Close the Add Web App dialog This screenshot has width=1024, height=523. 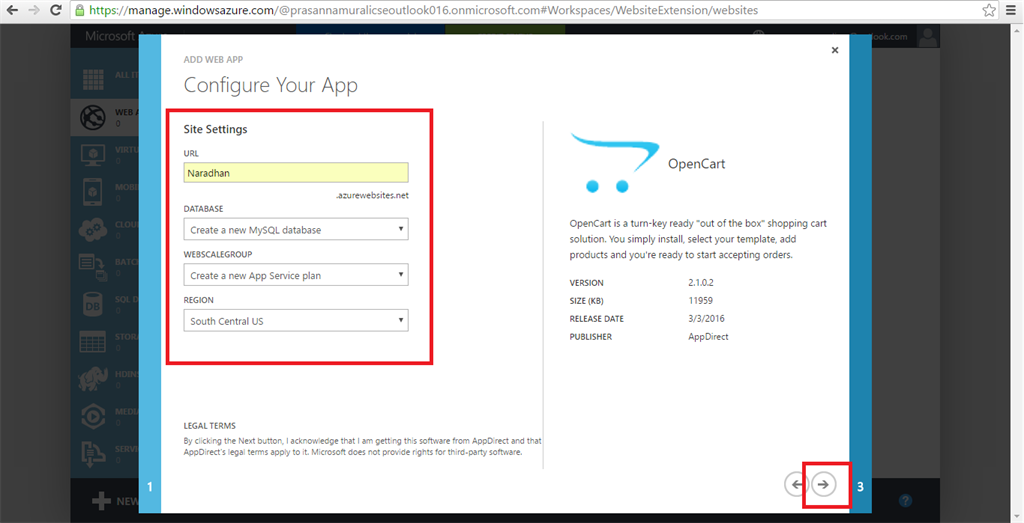(835, 50)
